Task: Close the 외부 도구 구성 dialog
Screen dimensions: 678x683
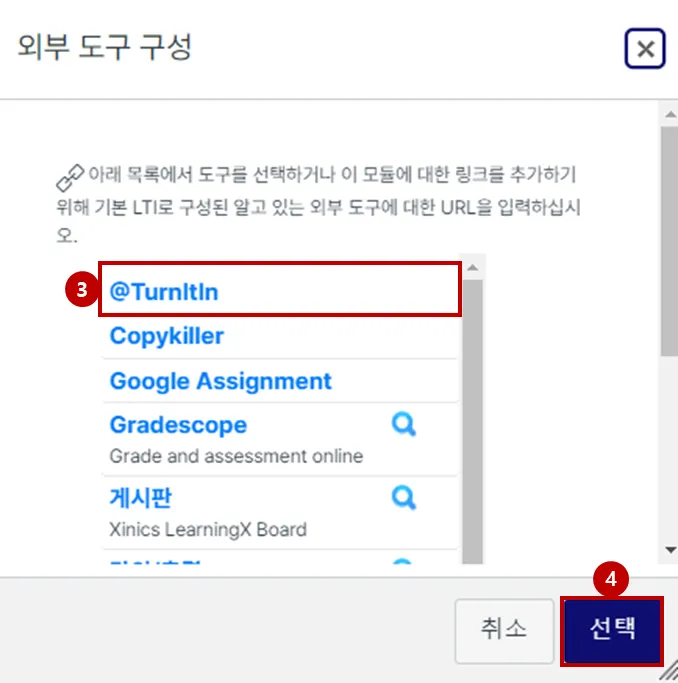Action: [644, 48]
